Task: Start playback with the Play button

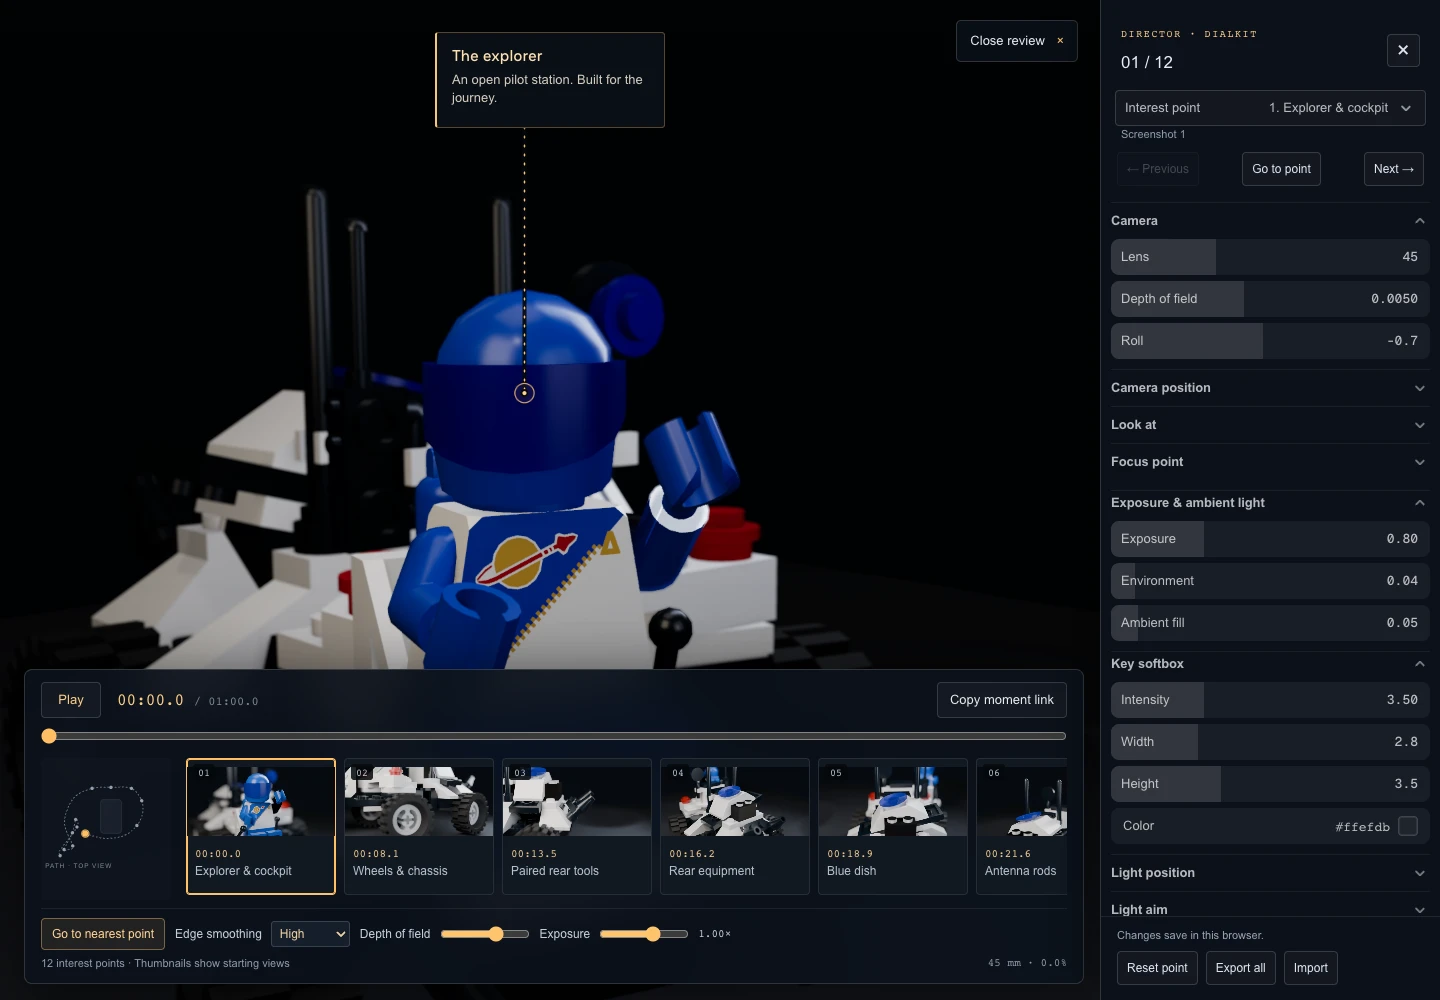Action: (x=71, y=700)
